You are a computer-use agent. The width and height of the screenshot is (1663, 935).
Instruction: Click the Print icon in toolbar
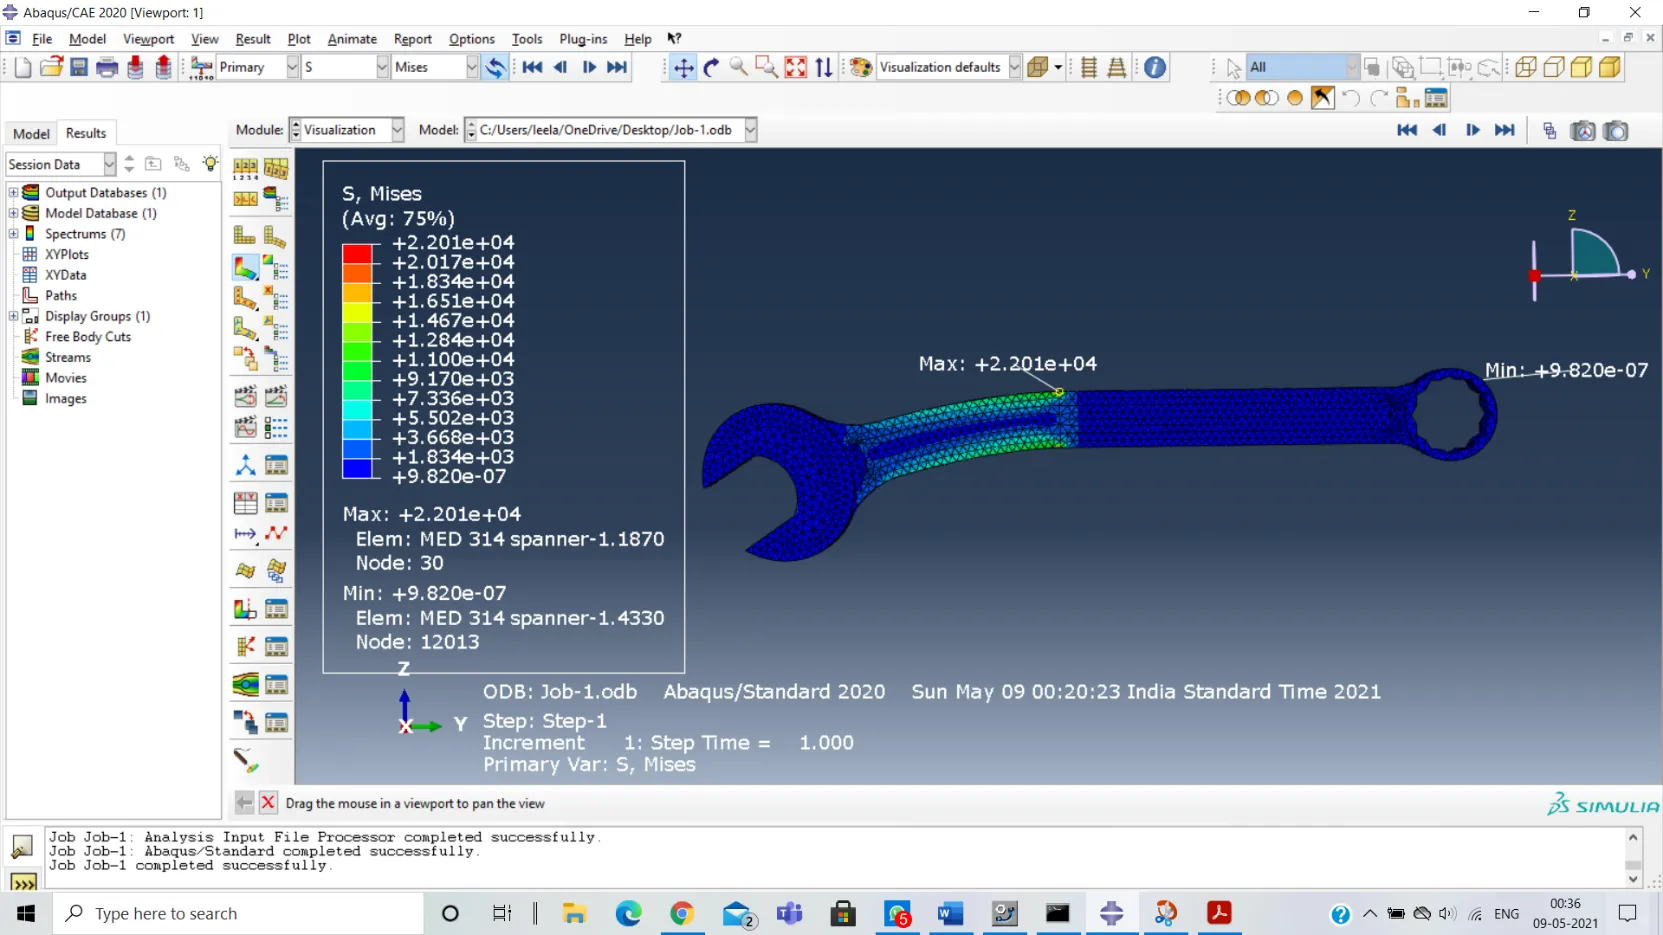(x=107, y=67)
